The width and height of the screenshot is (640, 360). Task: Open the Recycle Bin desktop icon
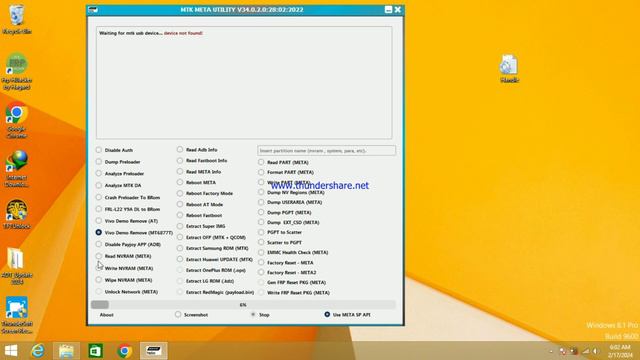(x=17, y=19)
